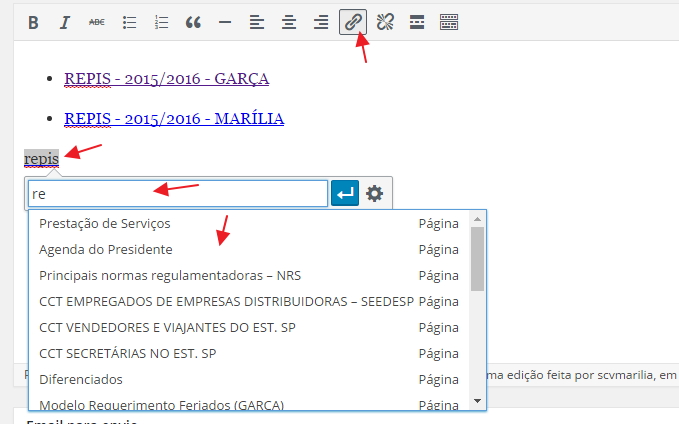Select CCT EMPREGADOS DE EMPRESAS DISTRIBUIDORAS suggestion
This screenshot has height=424, width=679.
click(x=249, y=301)
